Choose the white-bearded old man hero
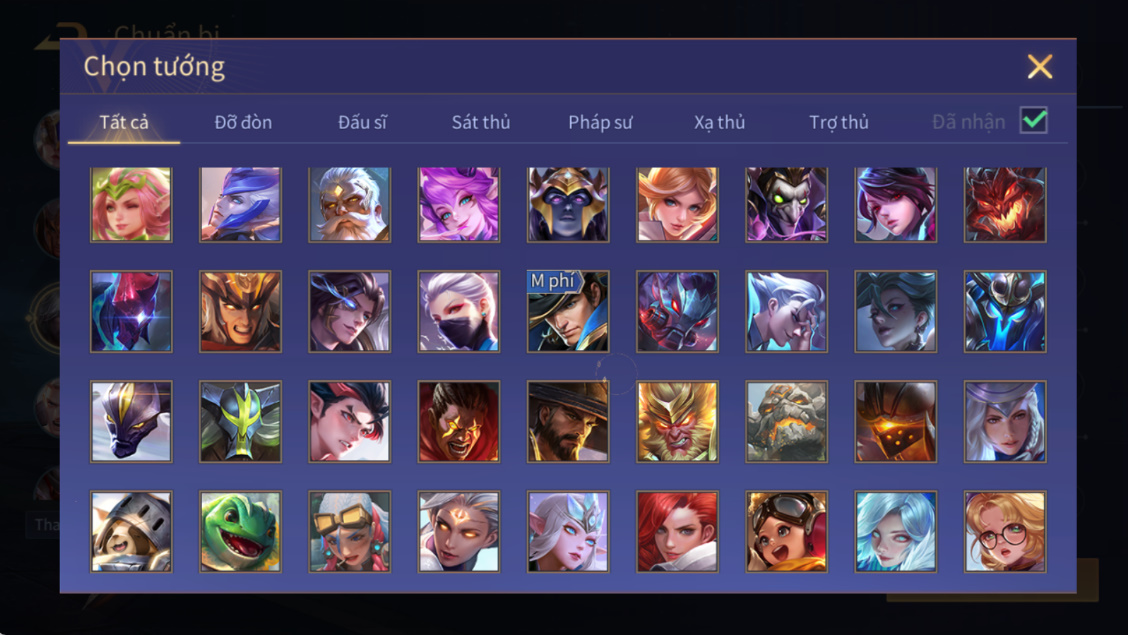This screenshot has width=1128, height=635. 350,205
